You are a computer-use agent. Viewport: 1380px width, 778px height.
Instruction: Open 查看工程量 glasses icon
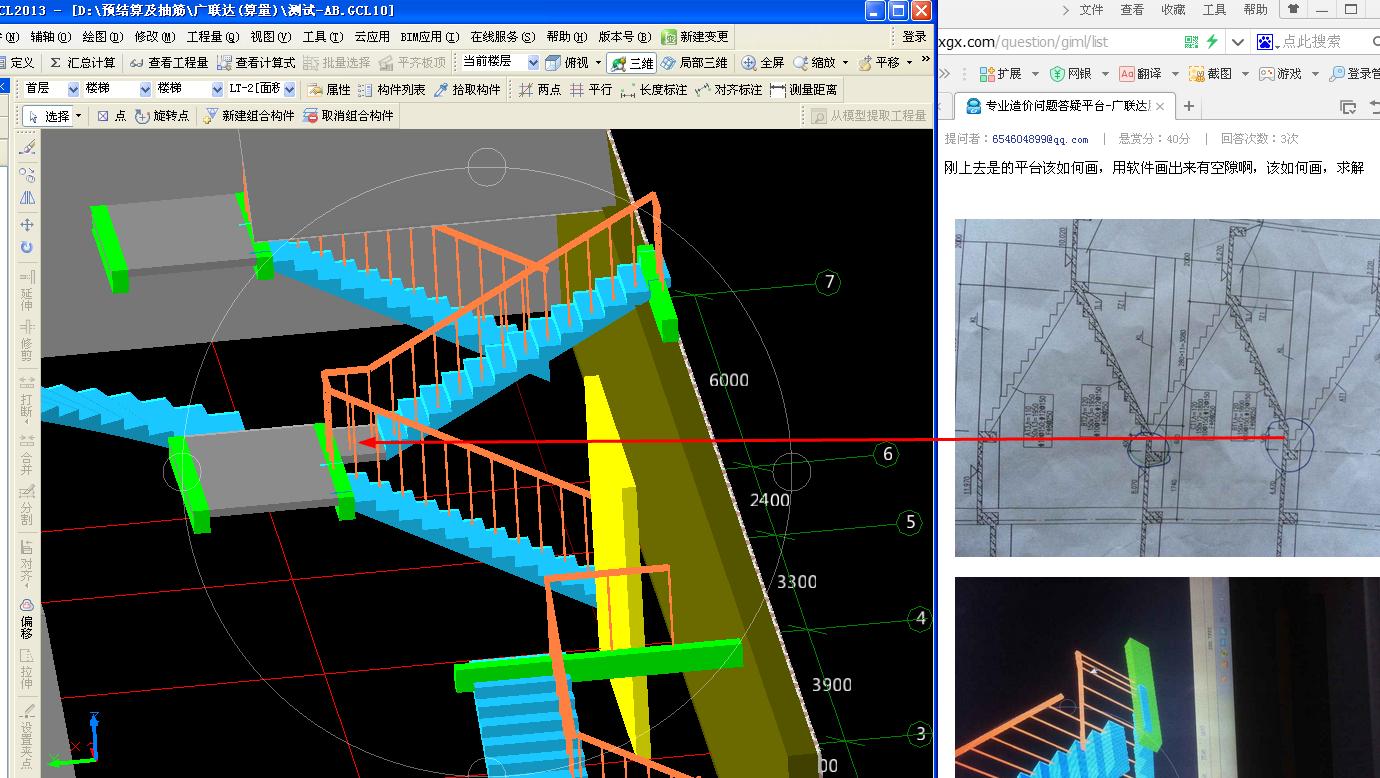[x=136, y=62]
